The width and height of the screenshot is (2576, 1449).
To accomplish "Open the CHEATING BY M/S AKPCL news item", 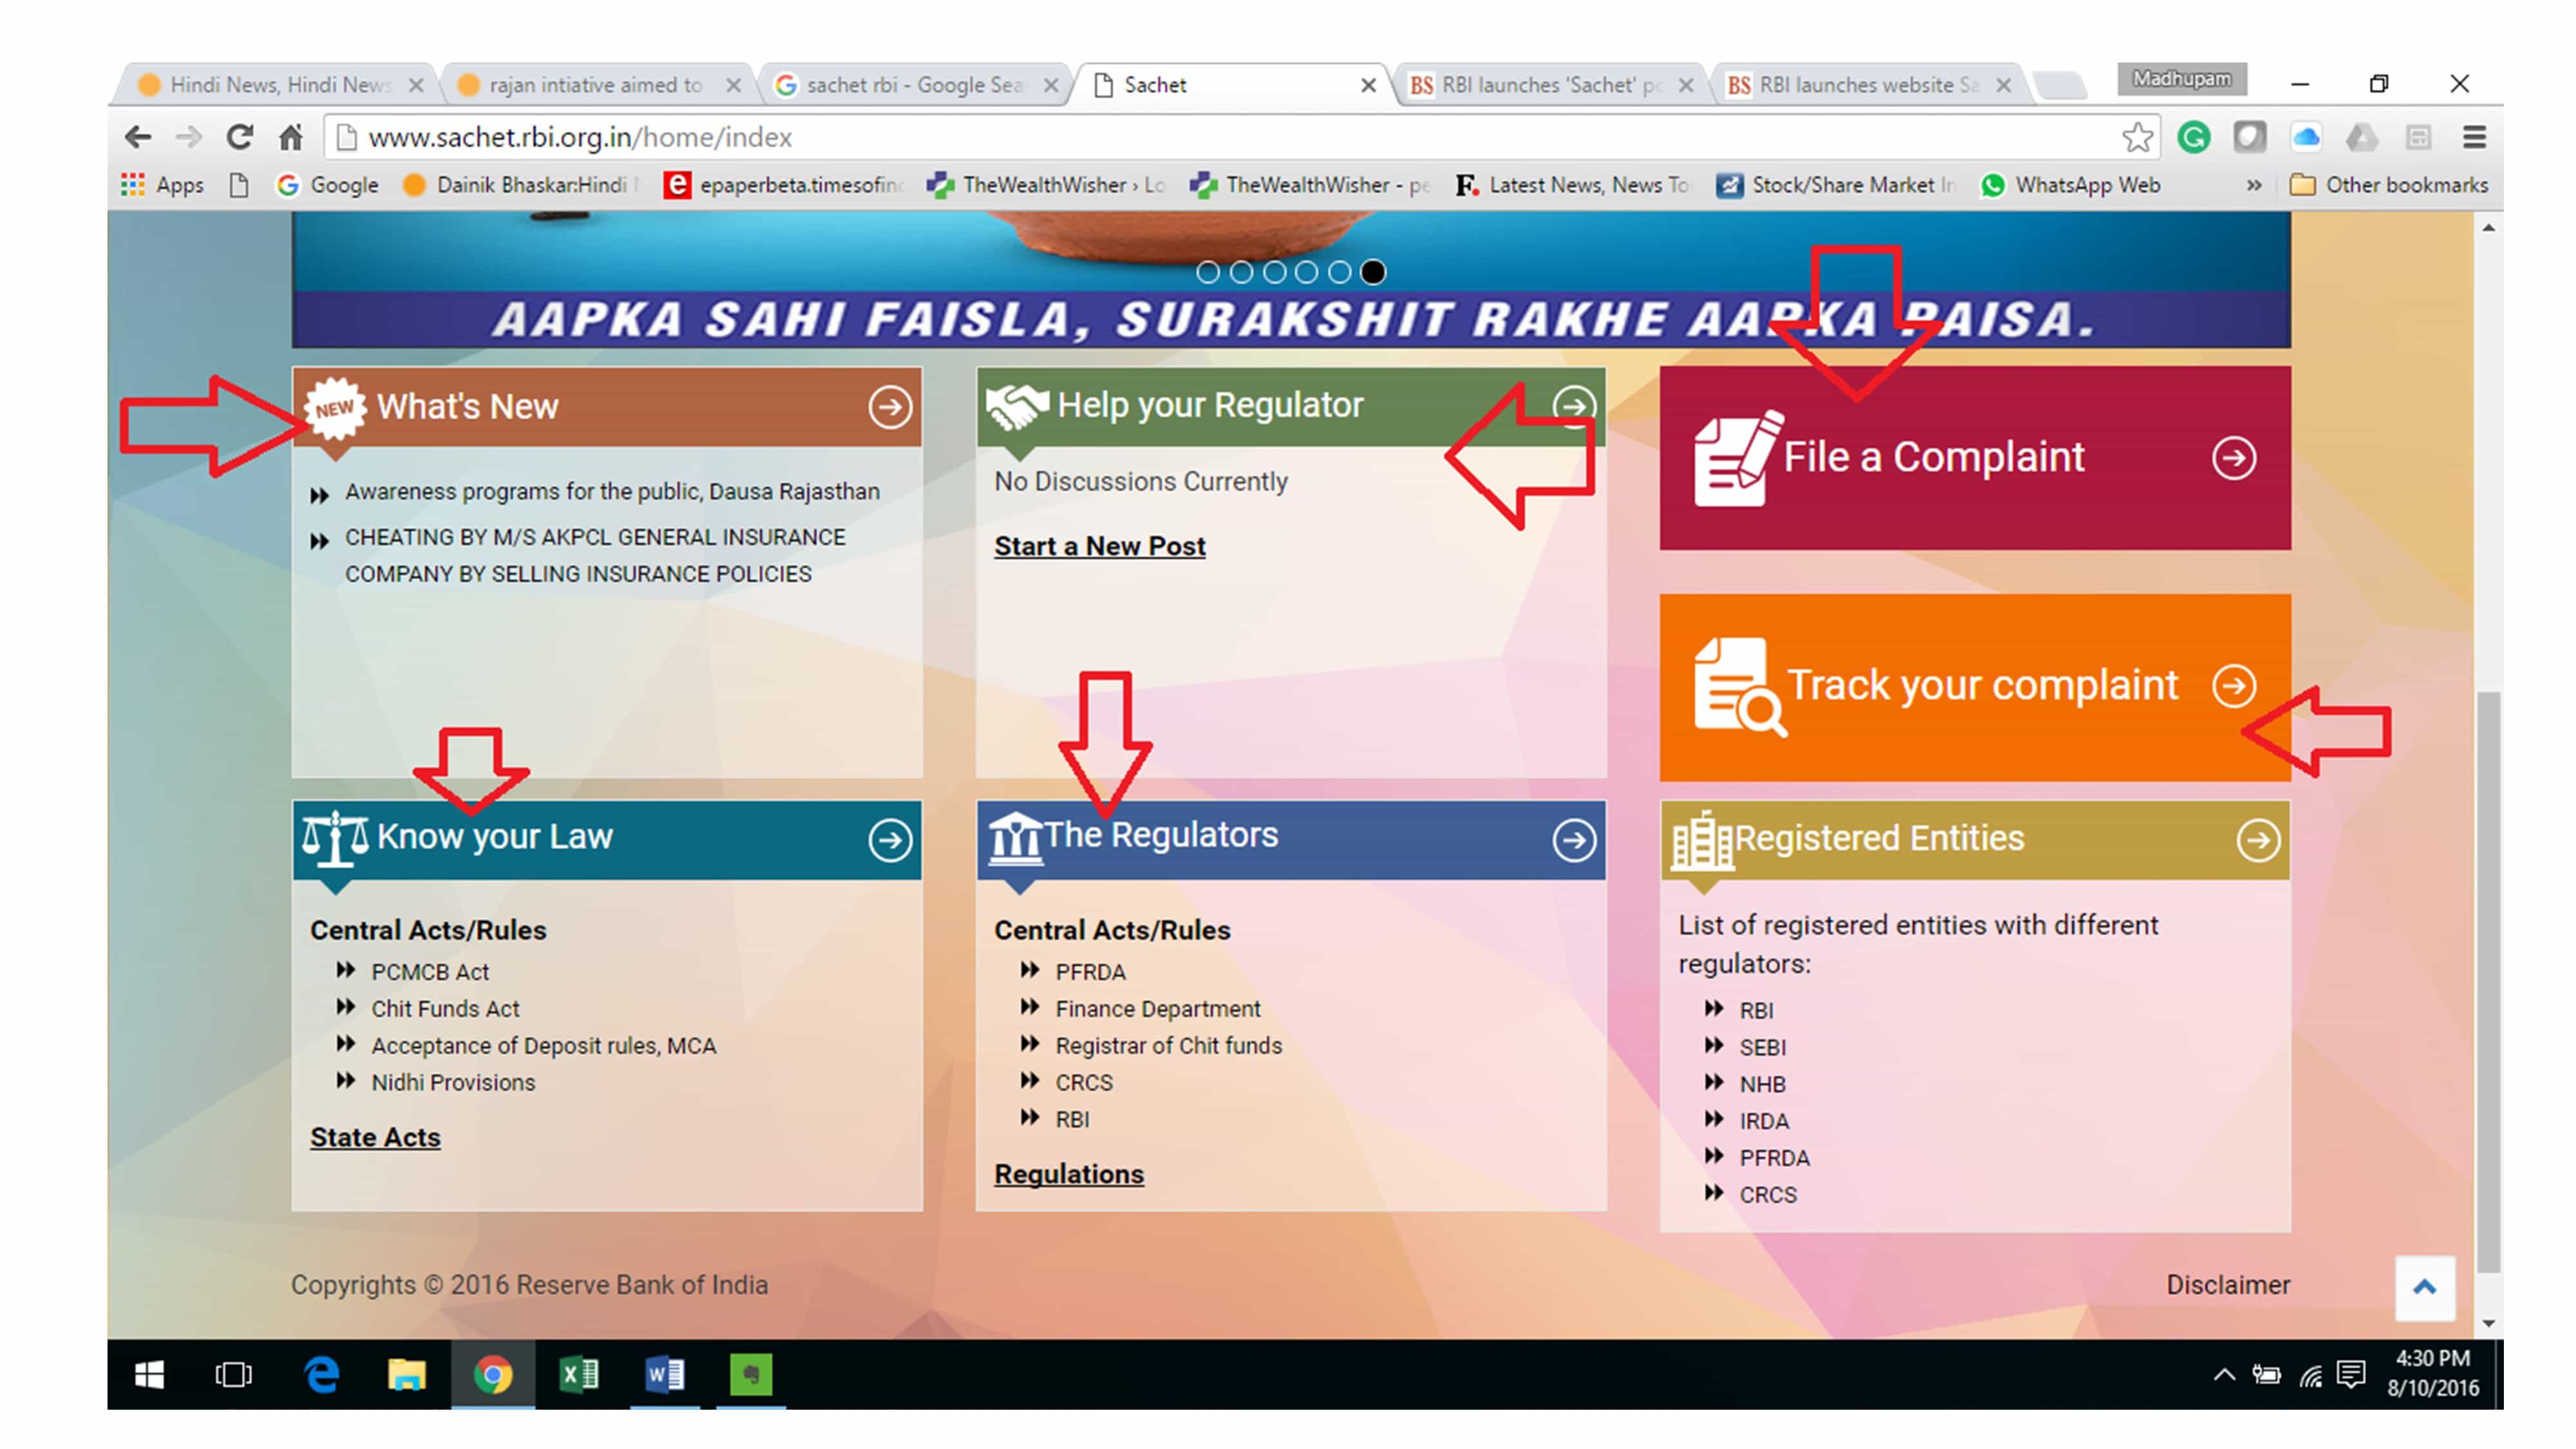I will (595, 556).
